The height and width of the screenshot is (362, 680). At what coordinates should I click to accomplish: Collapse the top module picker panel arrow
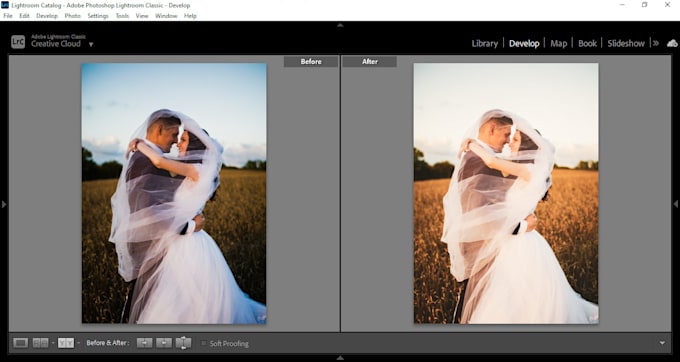[x=340, y=25]
